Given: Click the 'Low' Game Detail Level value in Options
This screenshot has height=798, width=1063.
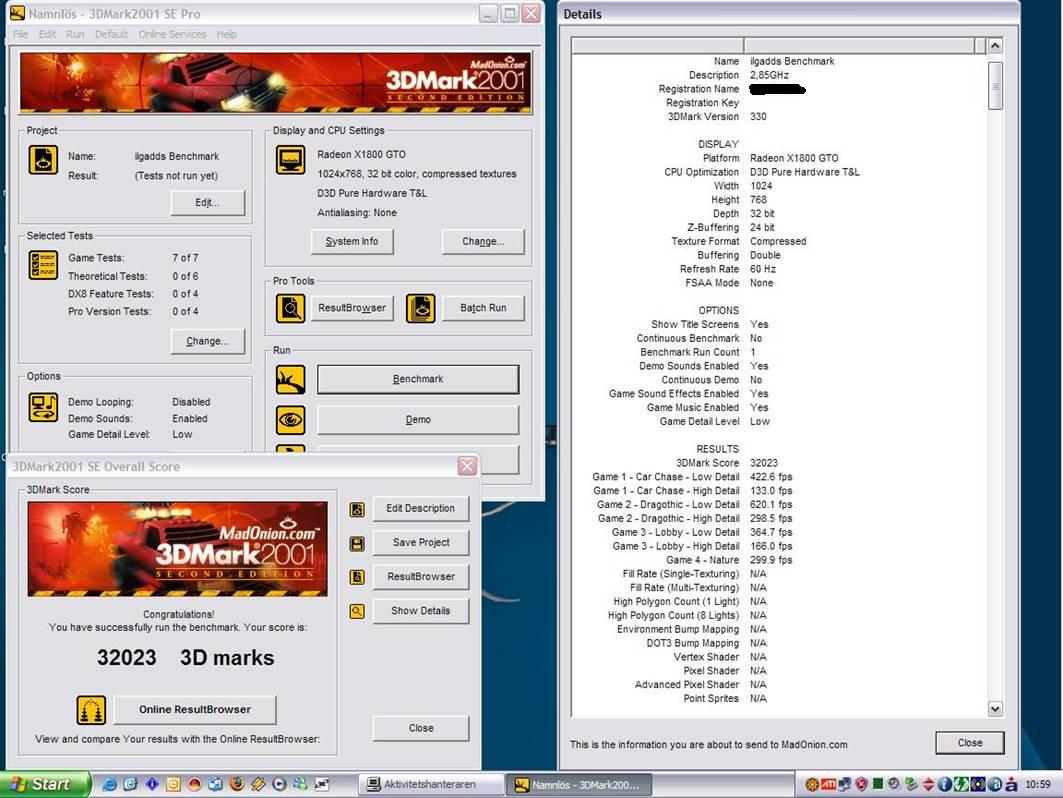Looking at the screenshot, I should click(x=182, y=435).
